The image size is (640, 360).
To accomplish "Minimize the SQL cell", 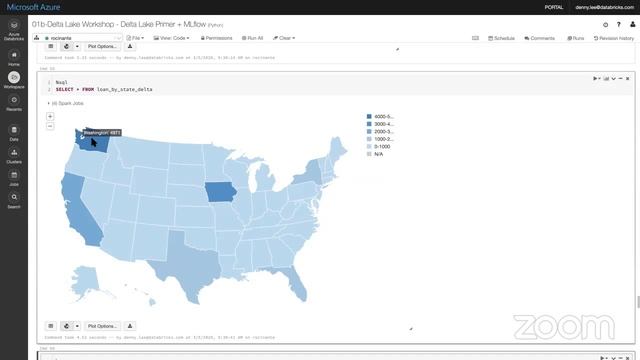I will point(620,78).
